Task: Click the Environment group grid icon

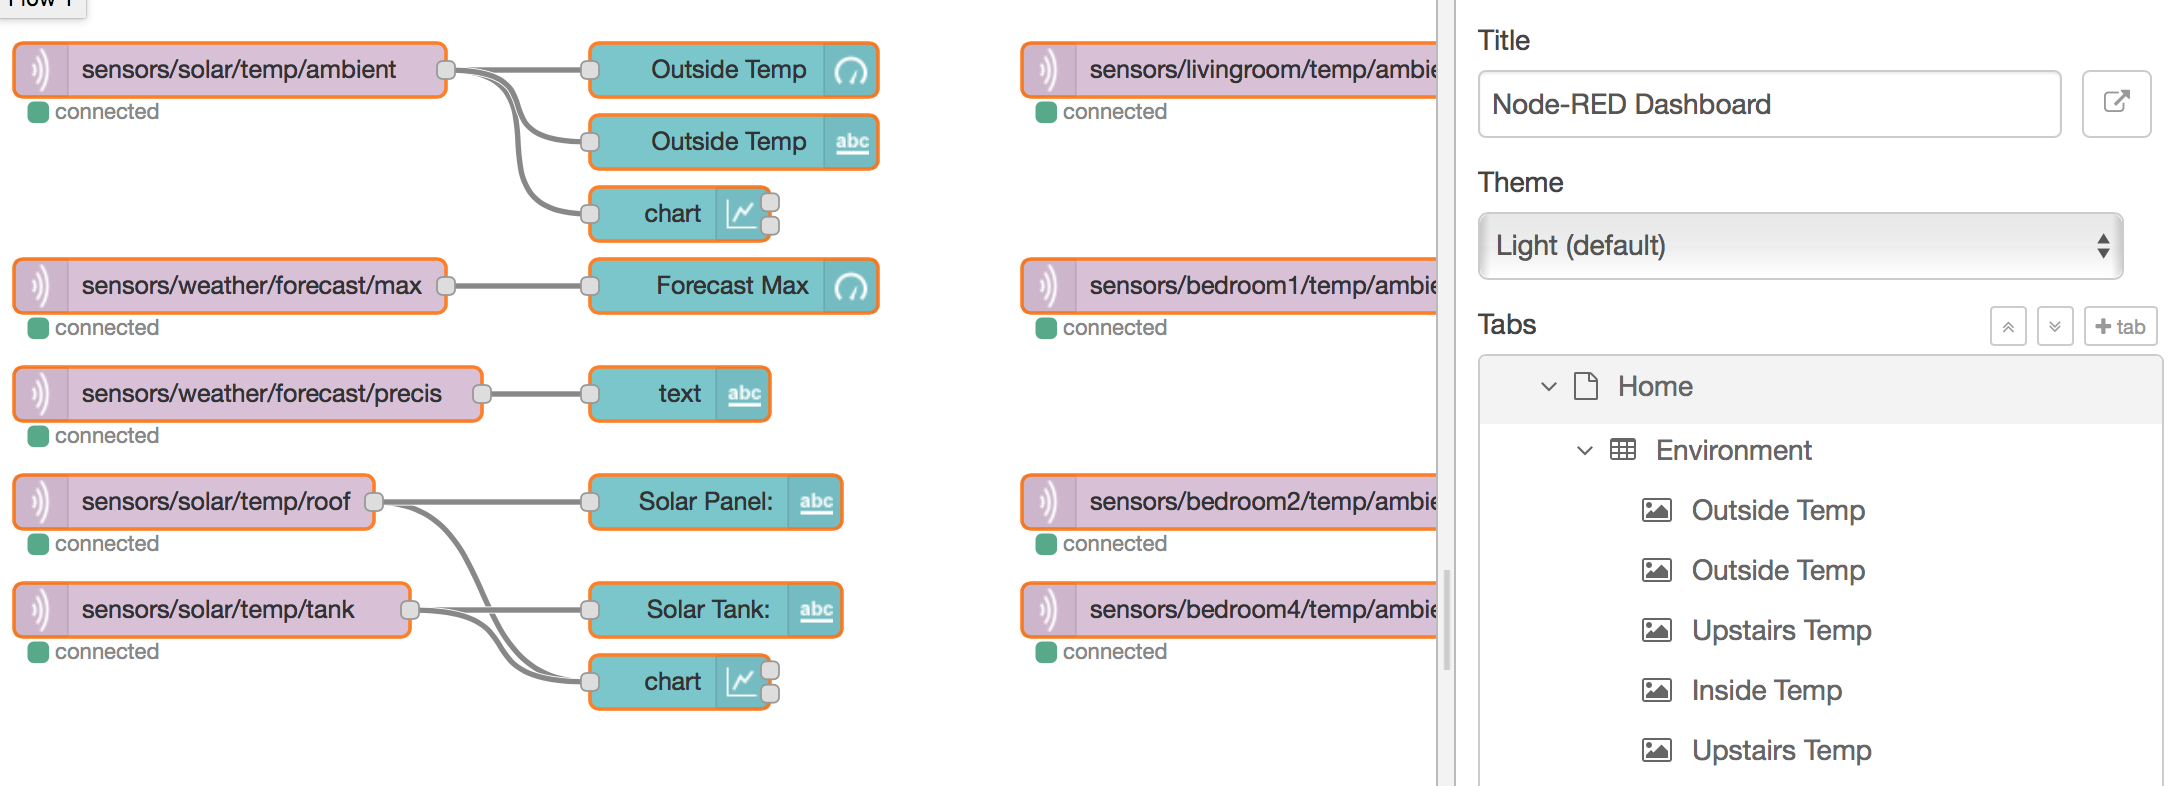Action: (x=1623, y=450)
